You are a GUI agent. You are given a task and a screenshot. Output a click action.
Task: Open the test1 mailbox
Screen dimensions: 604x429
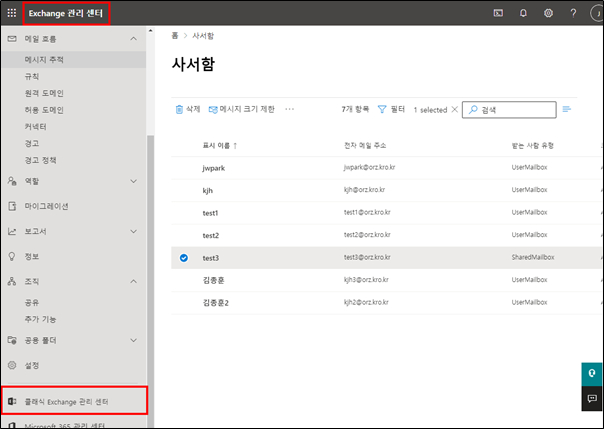pyautogui.click(x=210, y=213)
